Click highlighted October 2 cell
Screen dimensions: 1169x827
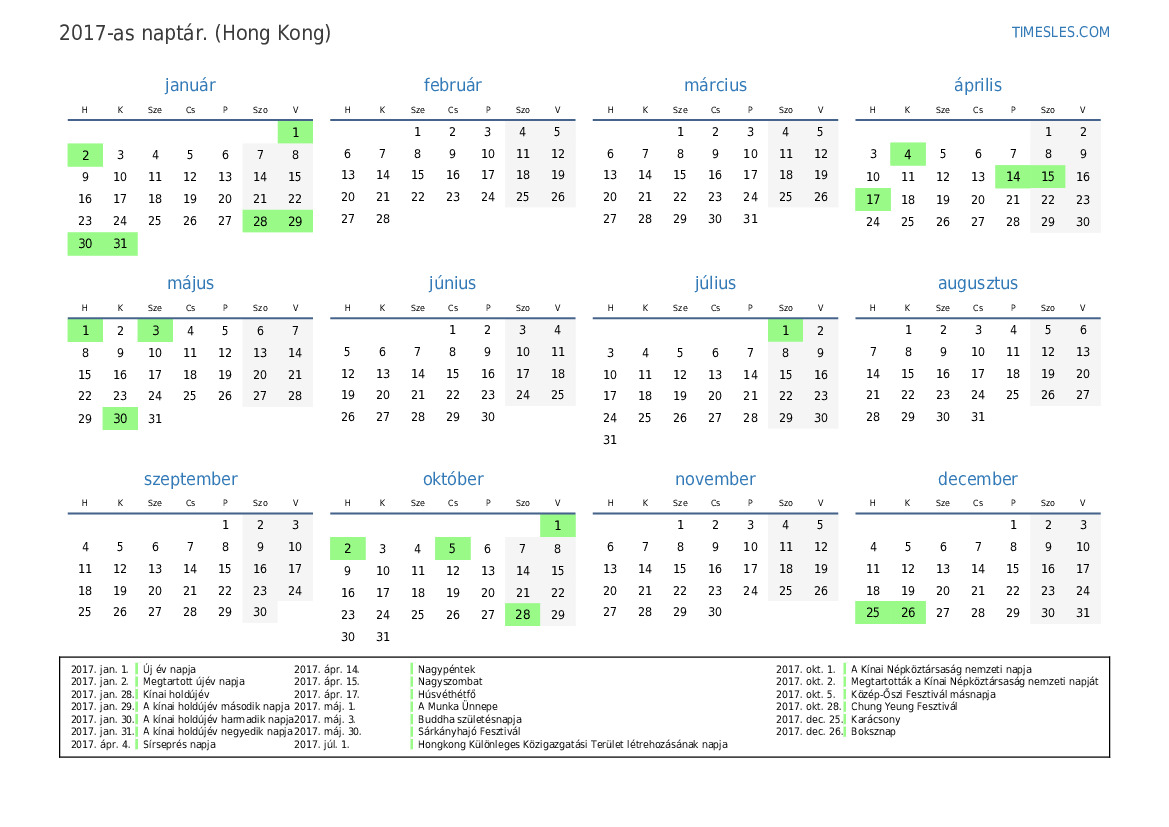[347, 548]
